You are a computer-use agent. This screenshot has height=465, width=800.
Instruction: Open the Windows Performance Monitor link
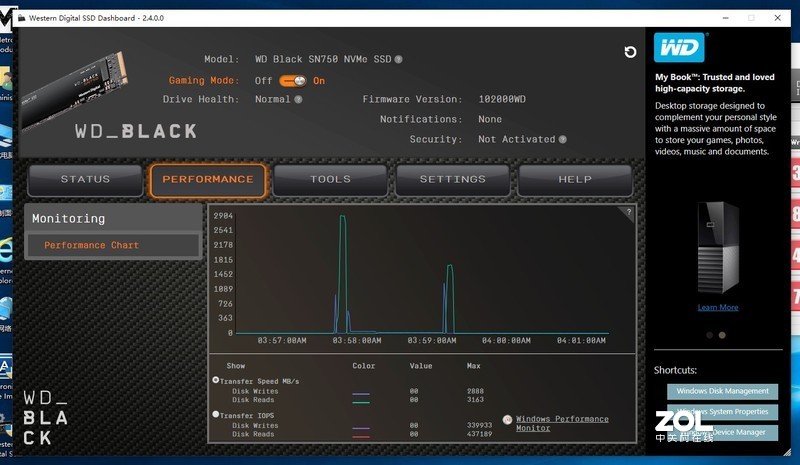tap(561, 423)
